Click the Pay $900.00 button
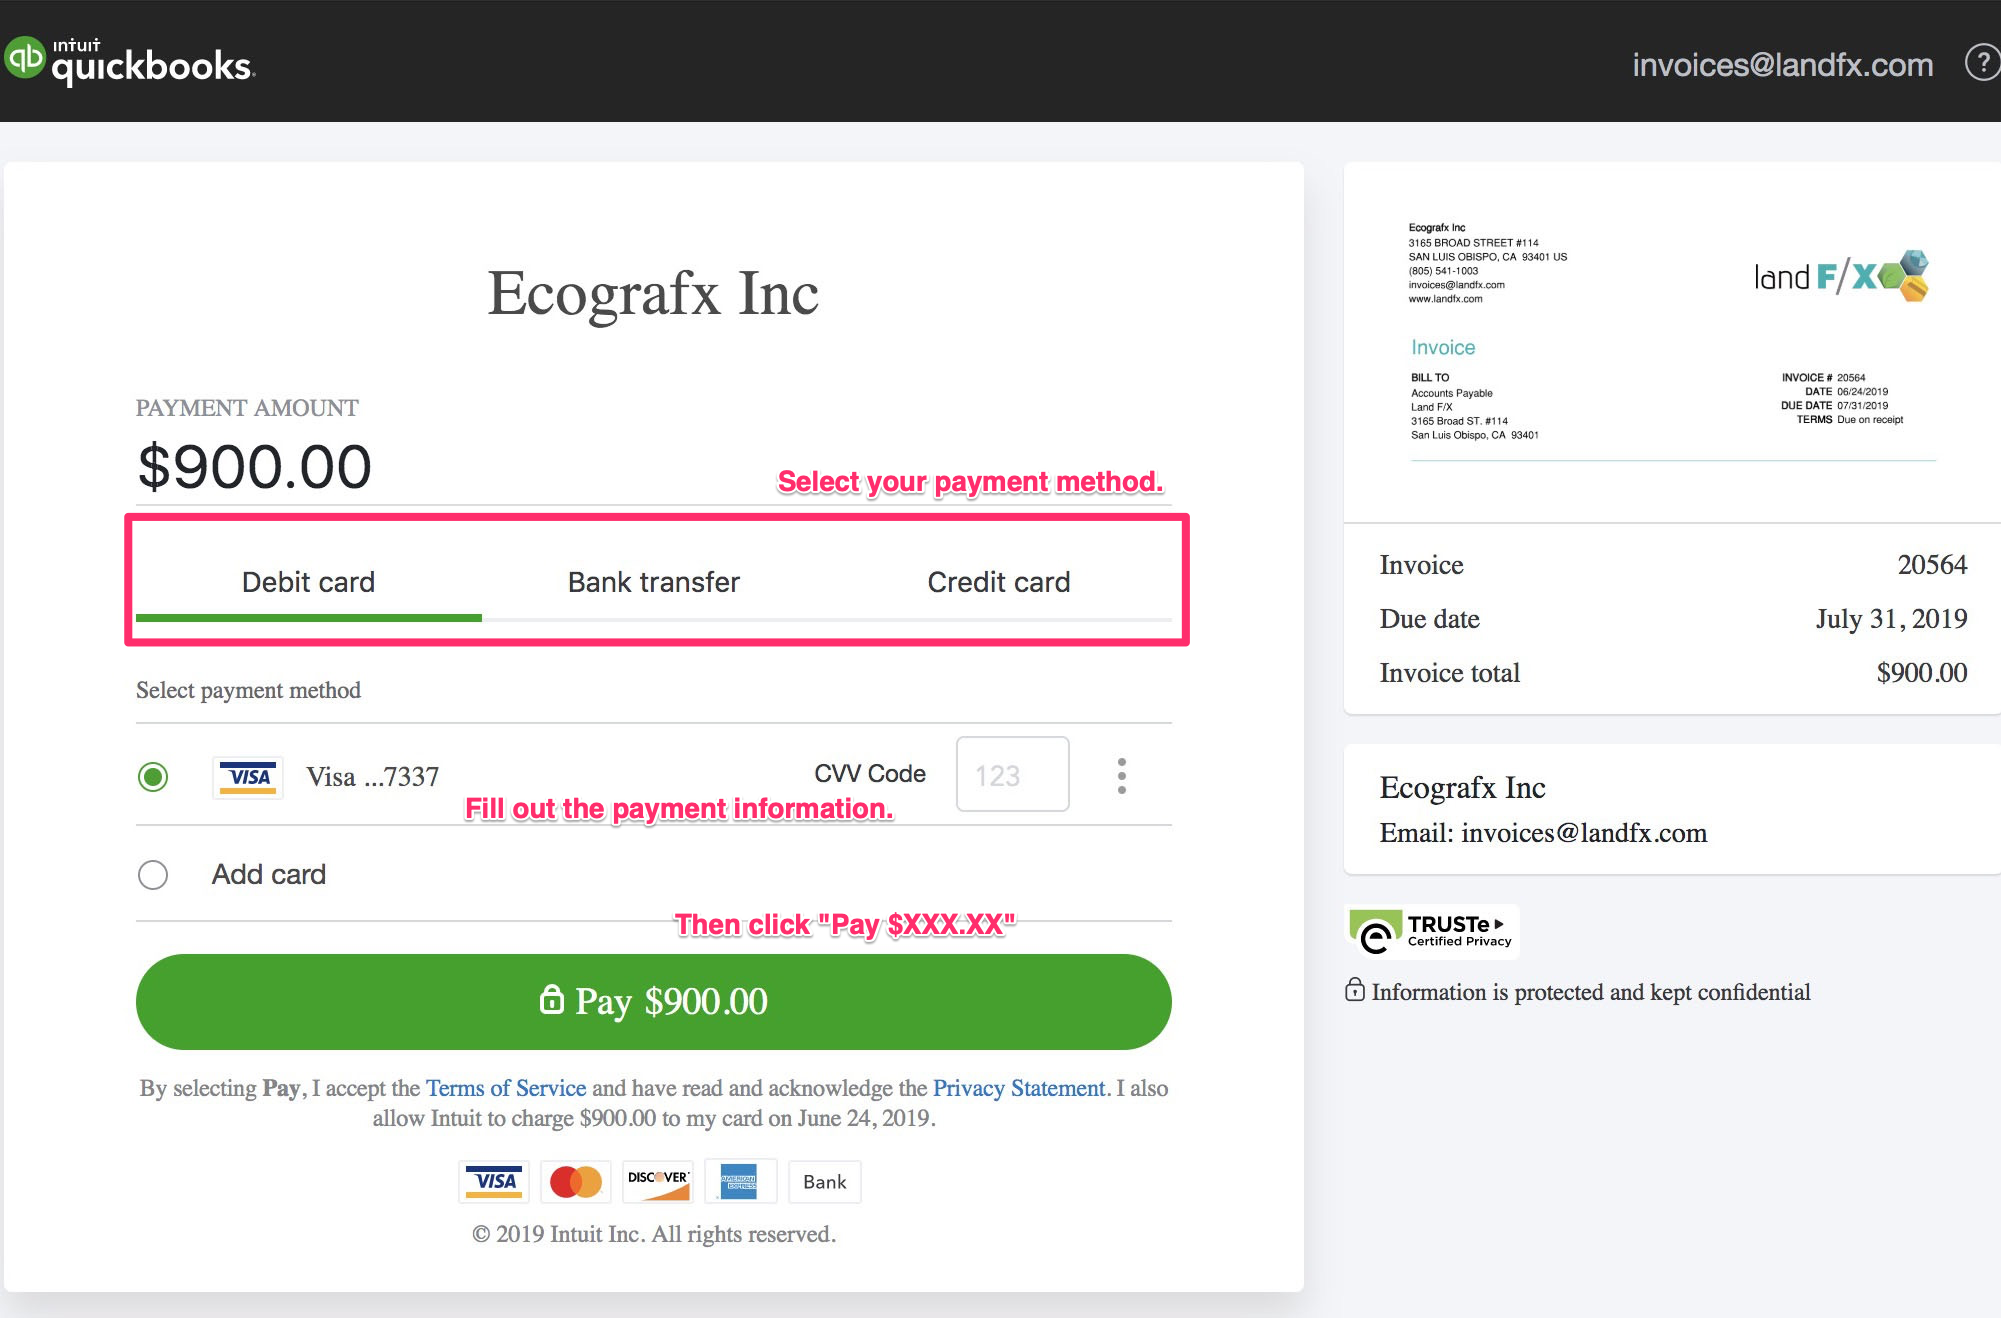Image resolution: width=2001 pixels, height=1318 pixels. [653, 1002]
